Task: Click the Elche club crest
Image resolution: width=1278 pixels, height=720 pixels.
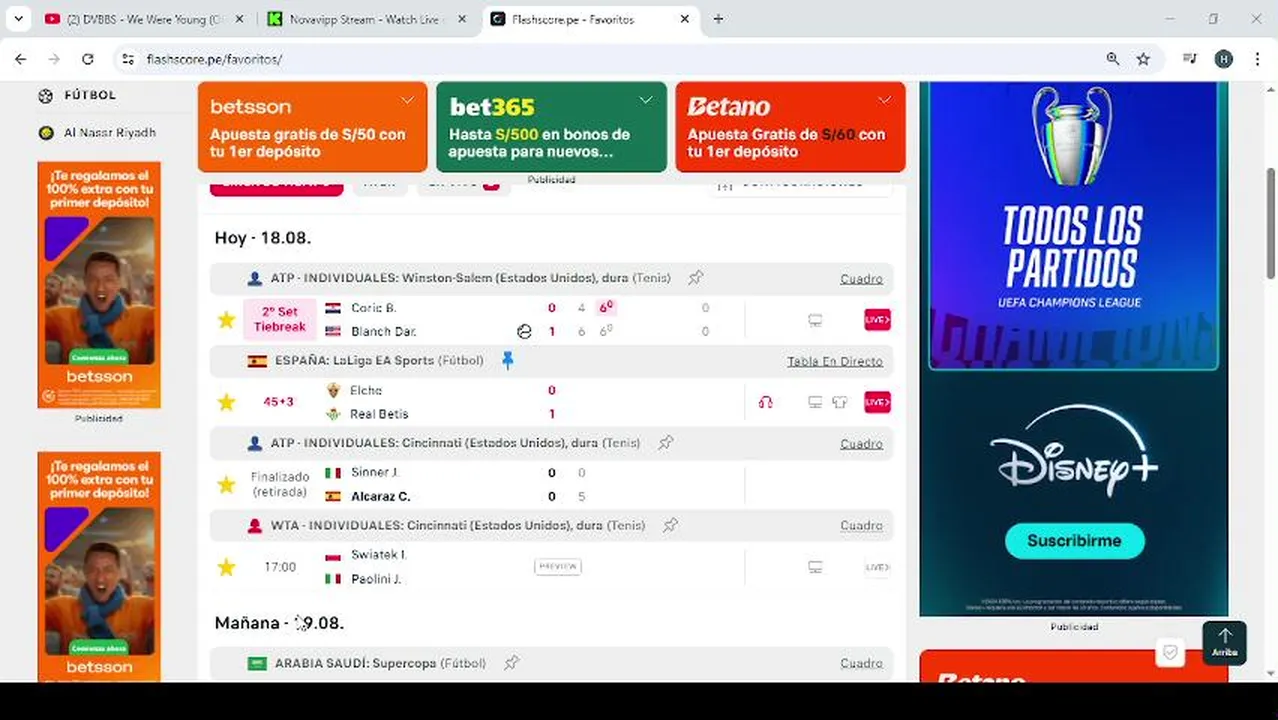Action: point(333,390)
